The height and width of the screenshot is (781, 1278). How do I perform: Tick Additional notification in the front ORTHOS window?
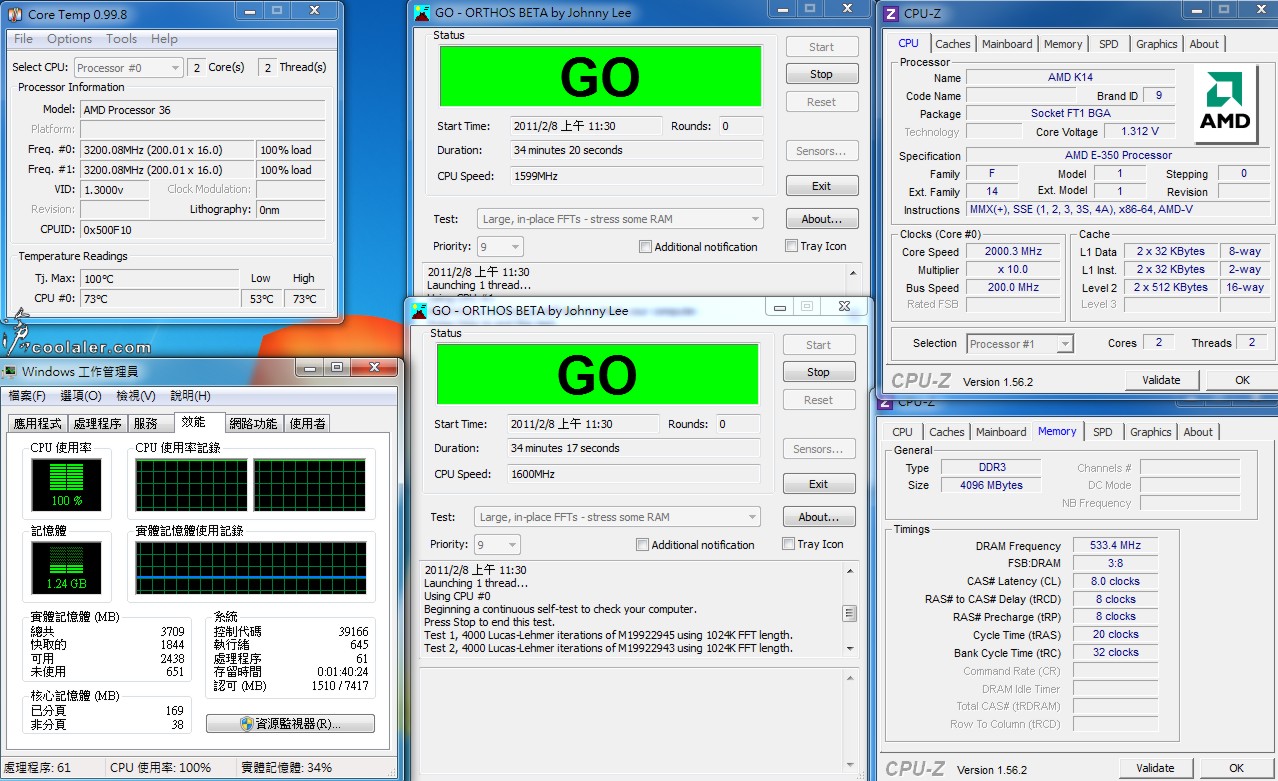642,545
